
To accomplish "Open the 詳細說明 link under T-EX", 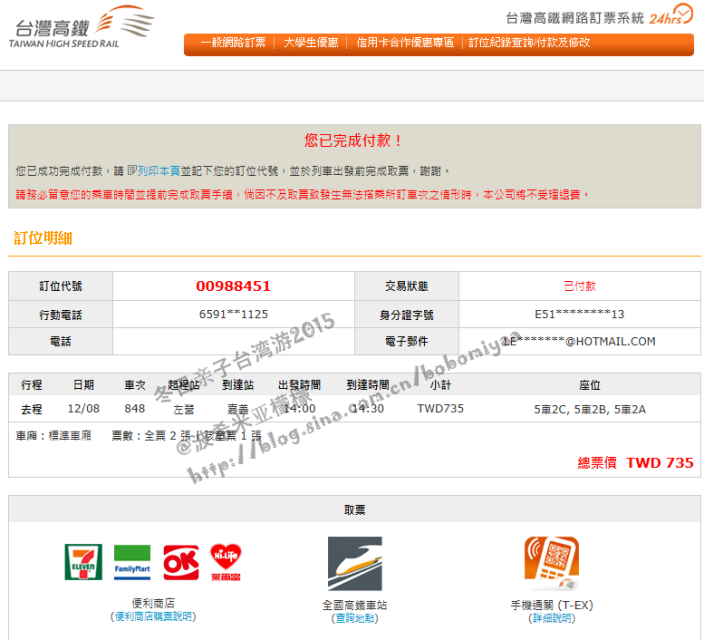I will [x=552, y=618].
